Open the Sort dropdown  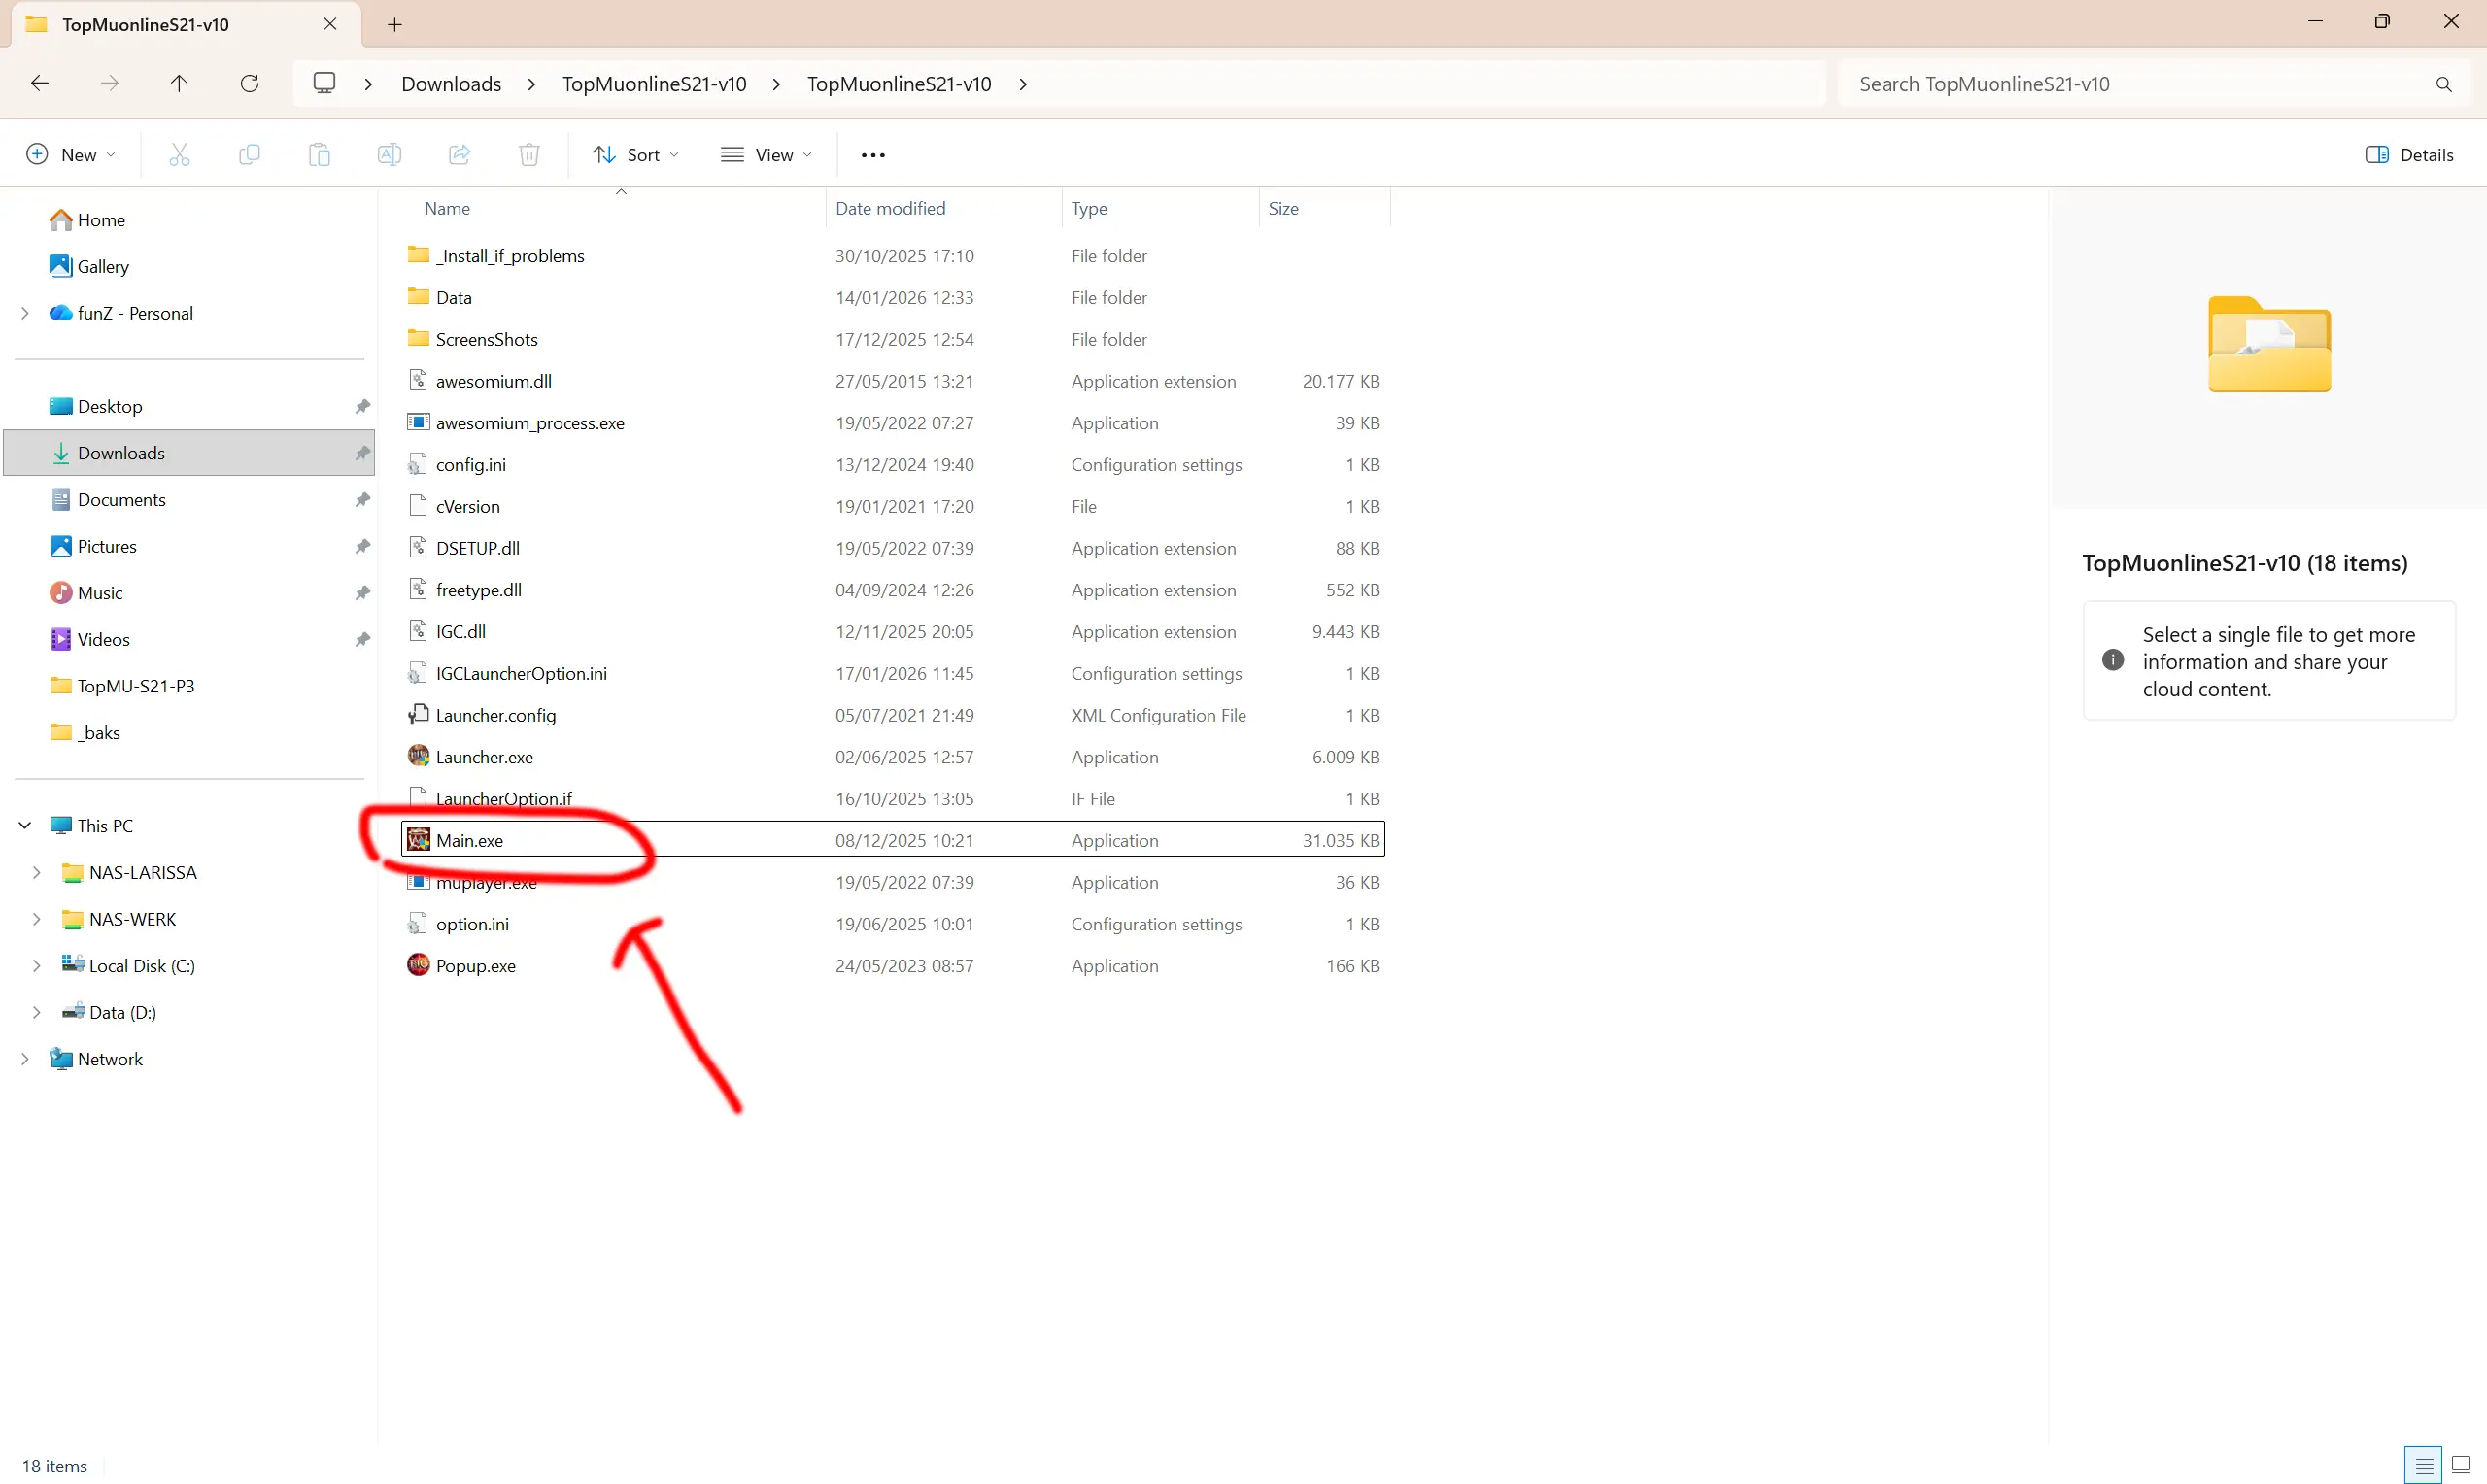[x=635, y=154]
